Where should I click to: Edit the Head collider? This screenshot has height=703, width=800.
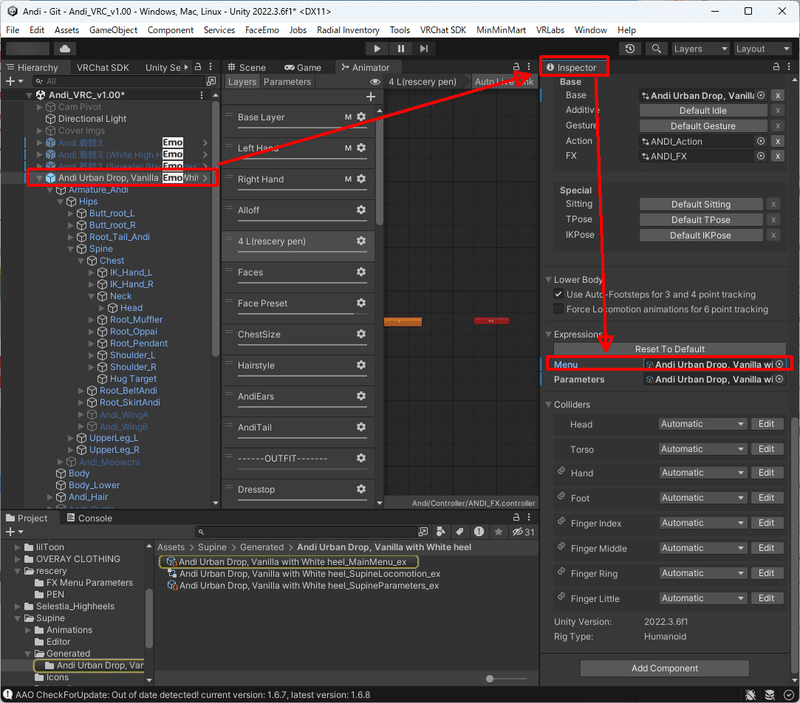[766, 424]
